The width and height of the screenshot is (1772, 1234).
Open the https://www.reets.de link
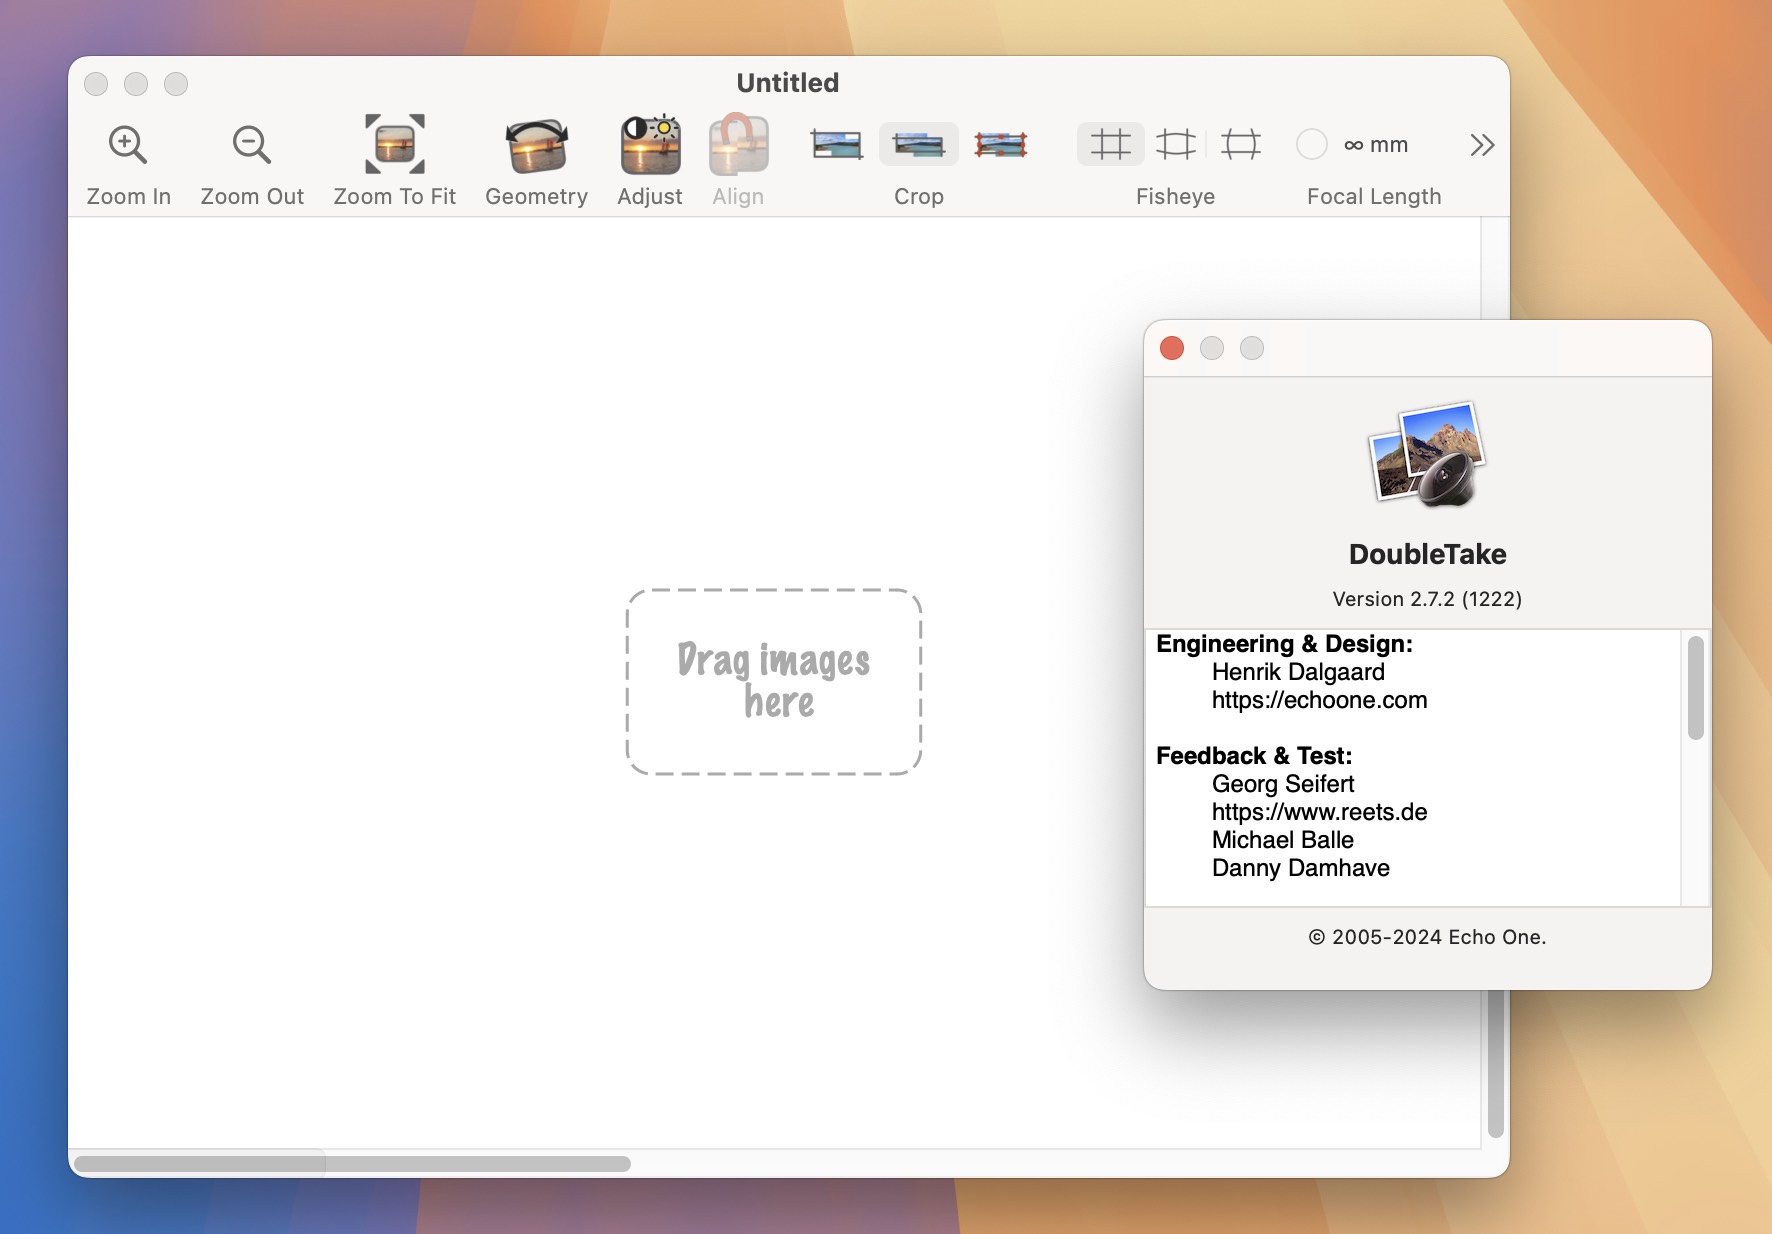1319,812
